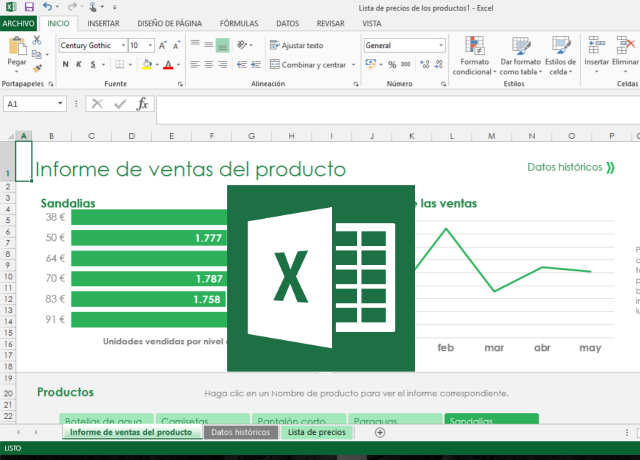Click Sandalias product button
Viewport: 640px width, 460px height.
491,419
